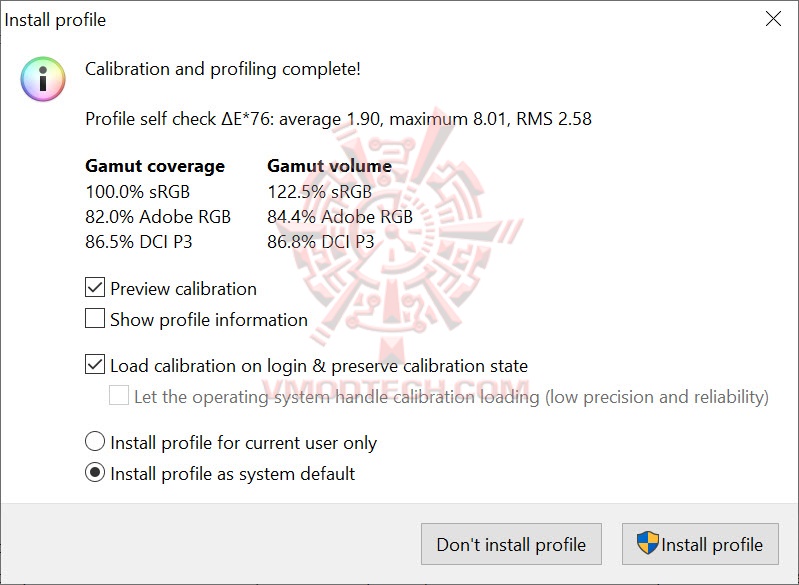Click the colorful info icon
Screen dimensions: 799x585
point(43,79)
